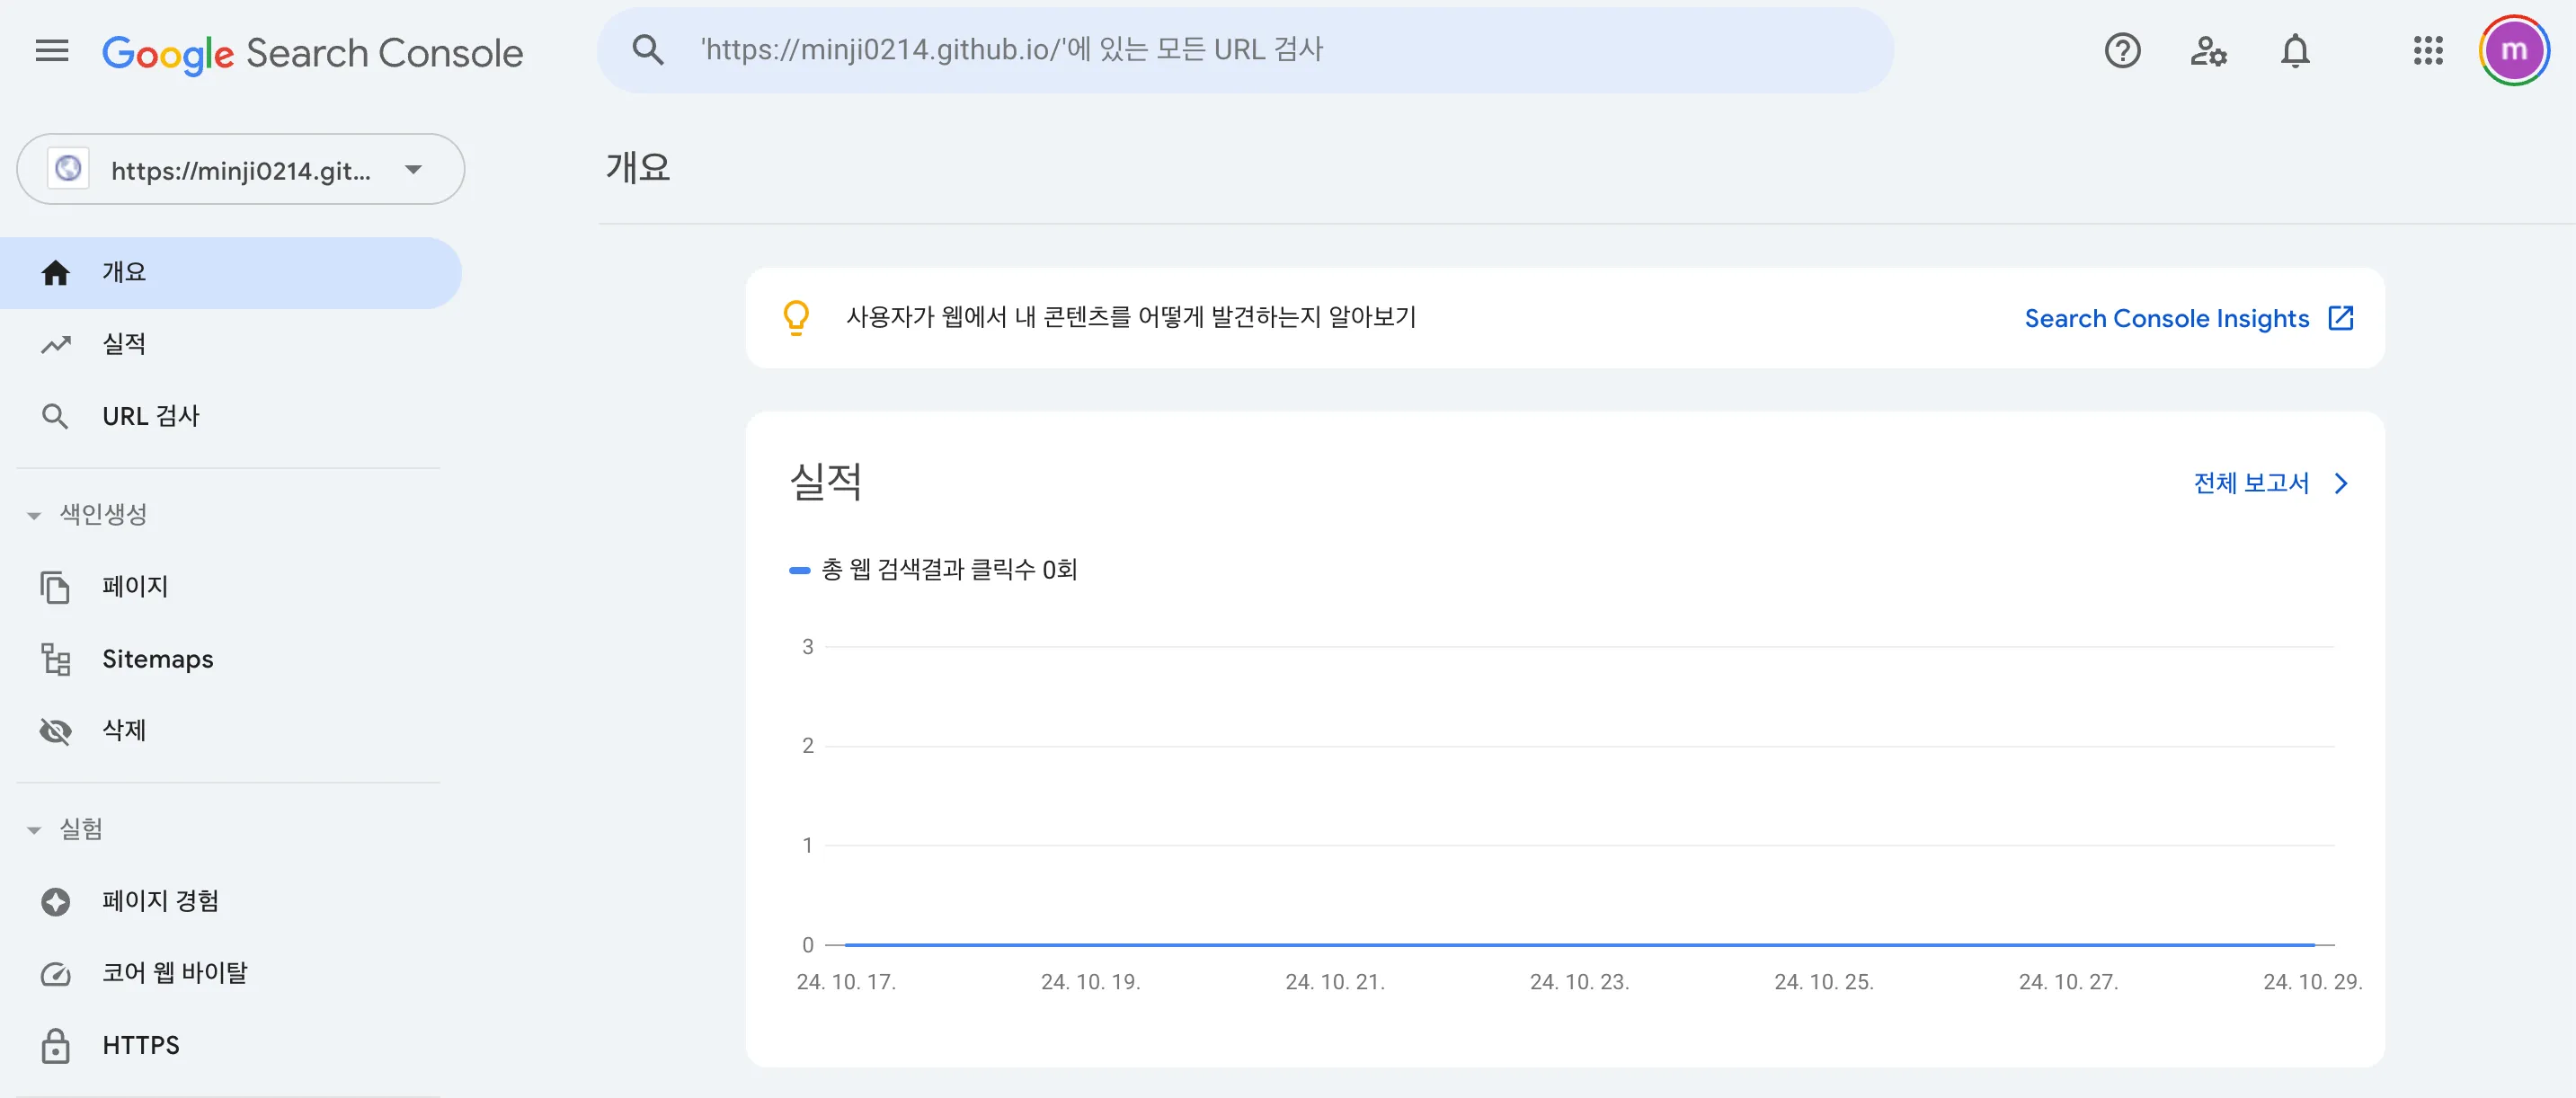Open the Google apps grid
The image size is (2576, 1098).
[x=2427, y=51]
